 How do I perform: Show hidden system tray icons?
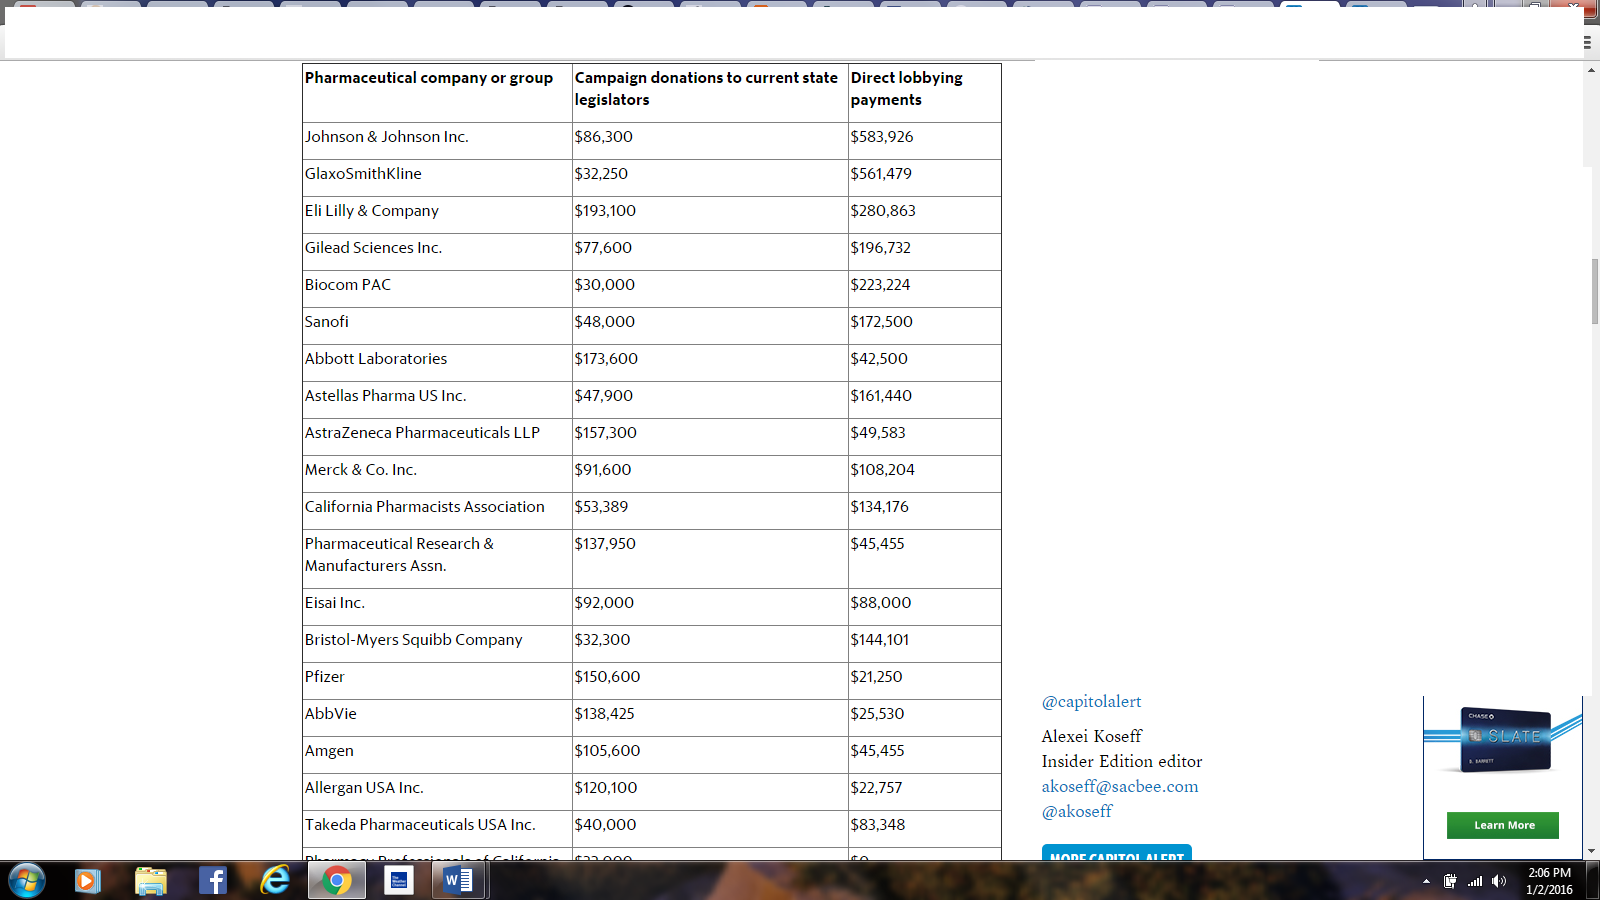[1426, 882]
